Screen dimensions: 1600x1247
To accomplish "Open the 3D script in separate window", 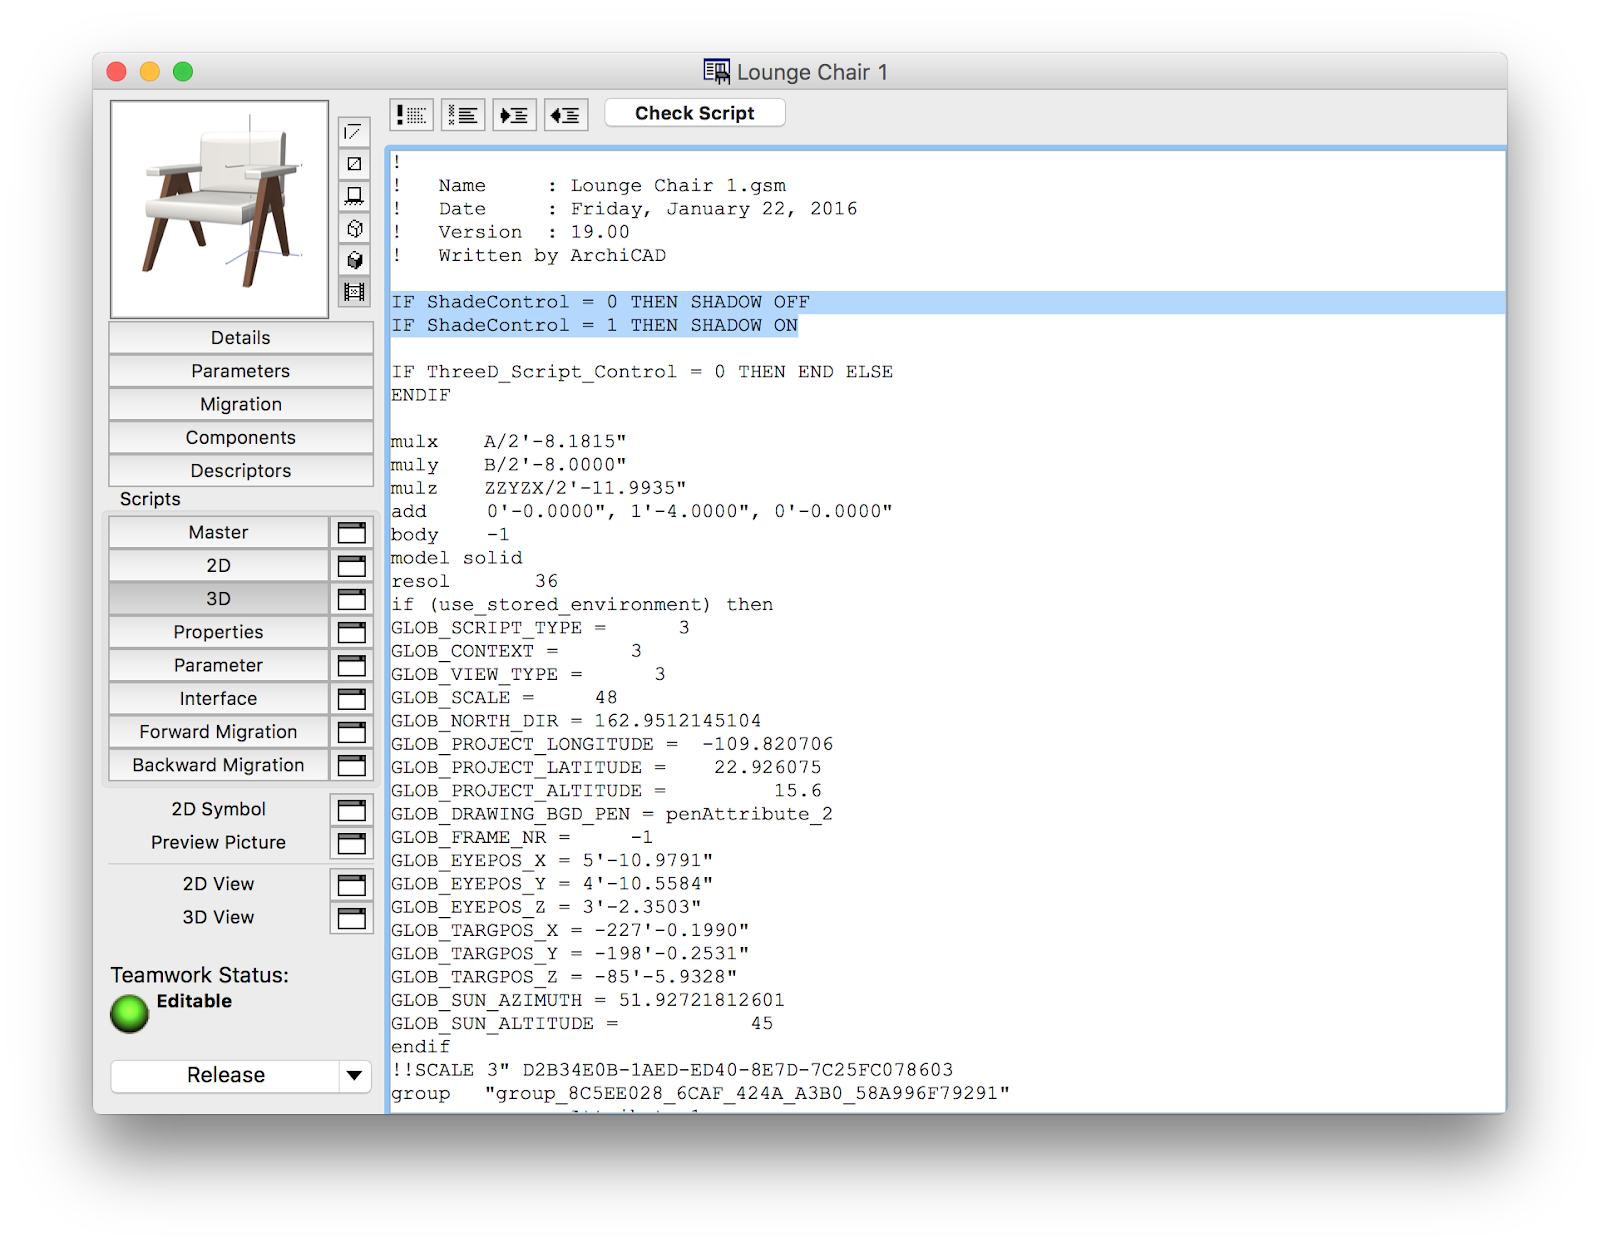I will point(351,599).
